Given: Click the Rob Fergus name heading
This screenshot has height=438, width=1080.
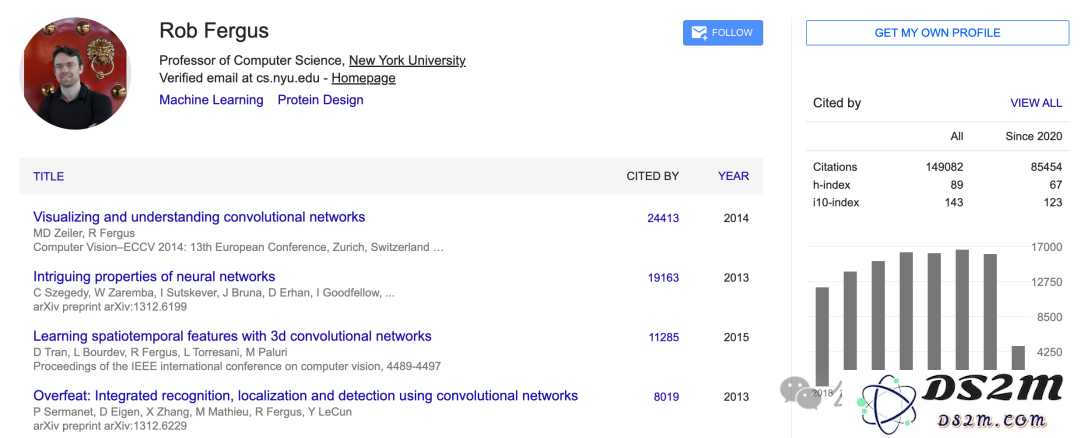Looking at the screenshot, I should pyautogui.click(x=214, y=31).
